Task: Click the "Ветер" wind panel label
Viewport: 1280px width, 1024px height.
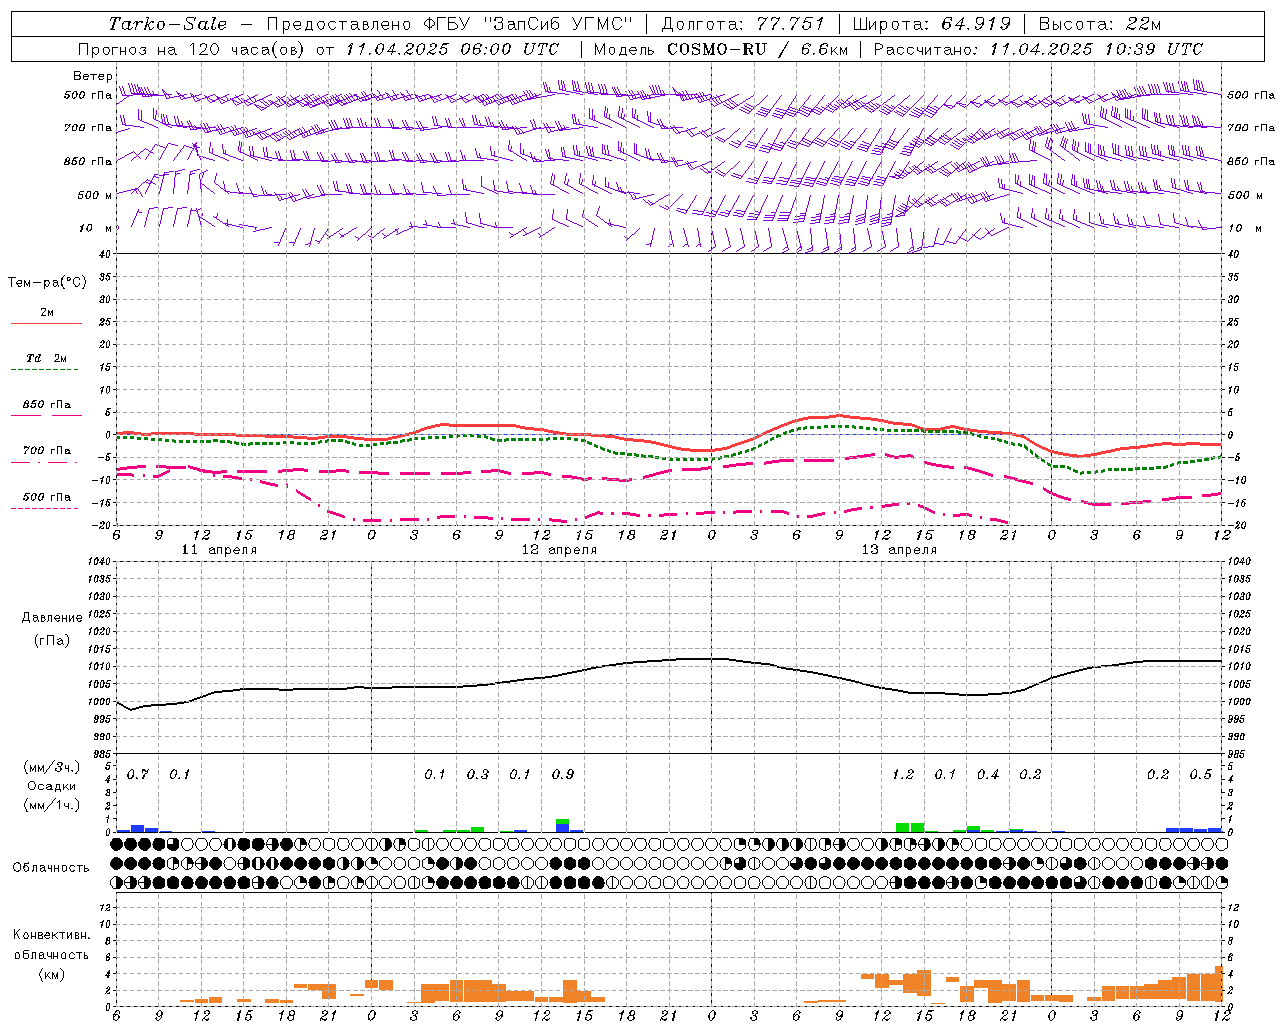Action: (x=93, y=76)
